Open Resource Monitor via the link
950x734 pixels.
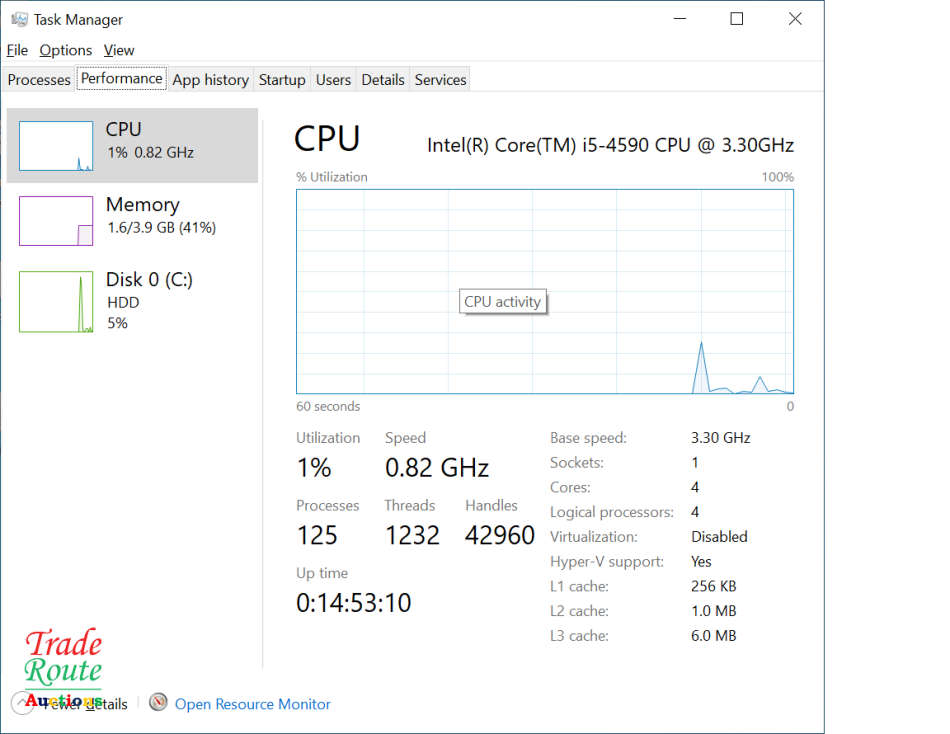pos(252,703)
